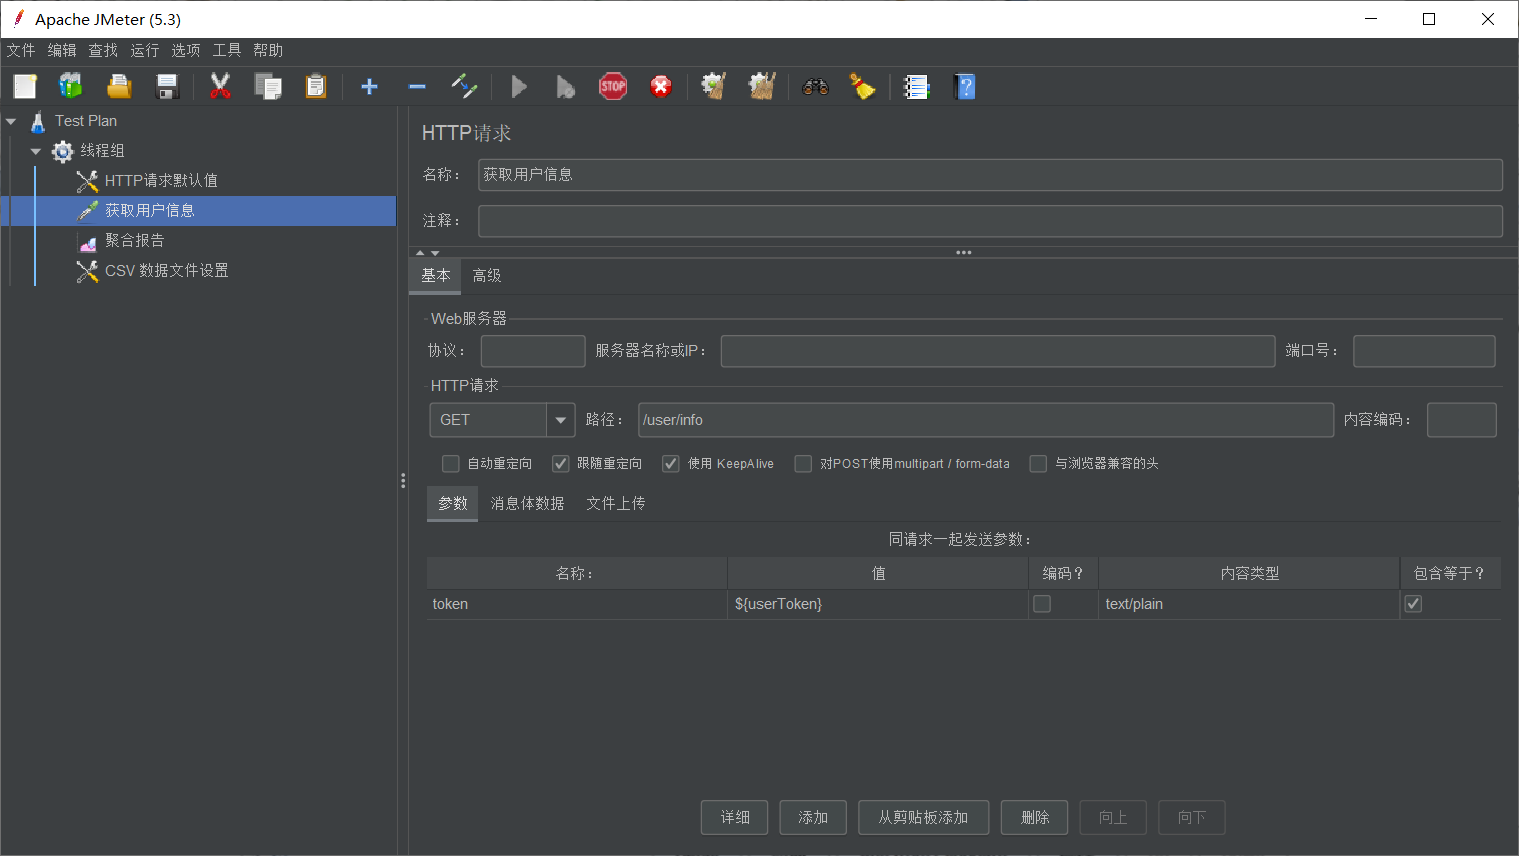This screenshot has width=1519, height=856.
Task: Switch to the 高级 tab
Action: tap(487, 276)
